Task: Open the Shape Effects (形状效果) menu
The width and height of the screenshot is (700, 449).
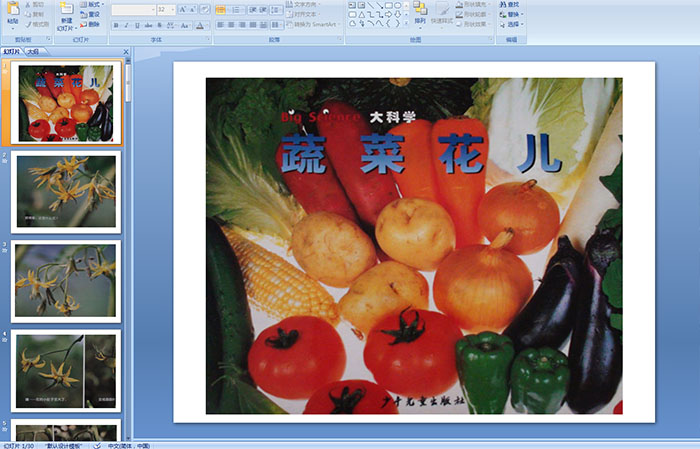Action: [x=473, y=24]
